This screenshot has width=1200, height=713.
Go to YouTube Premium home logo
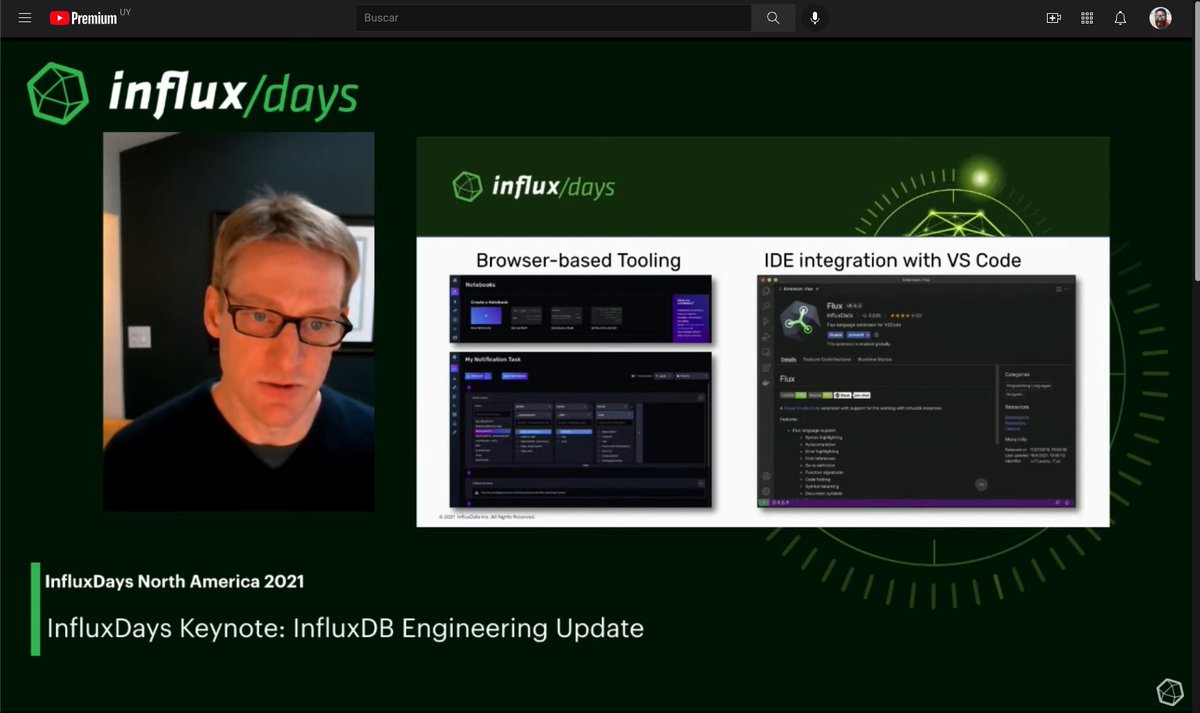pos(83,18)
